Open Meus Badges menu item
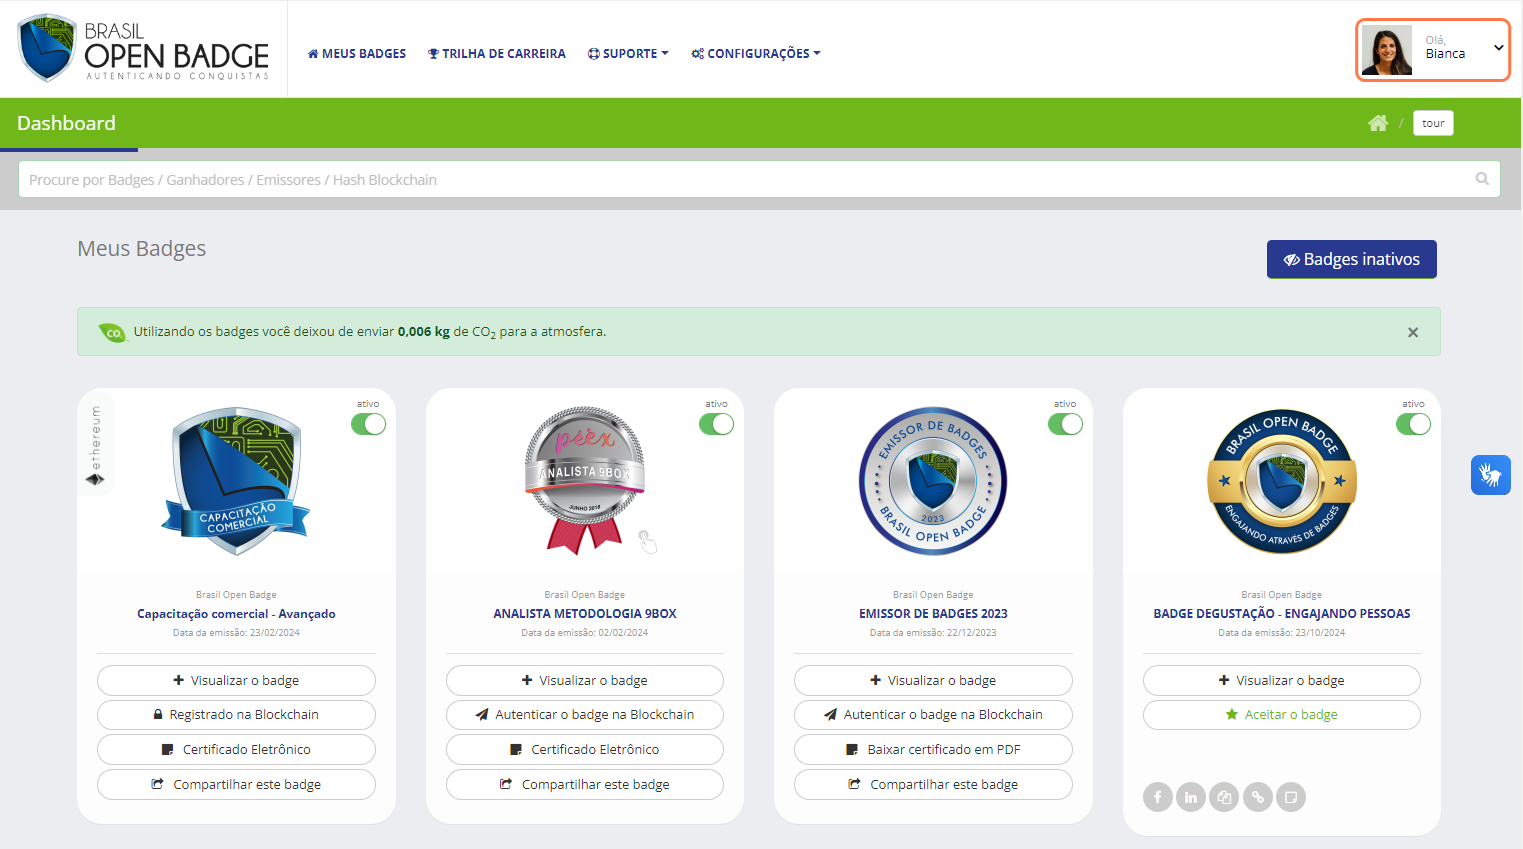 [x=357, y=54]
